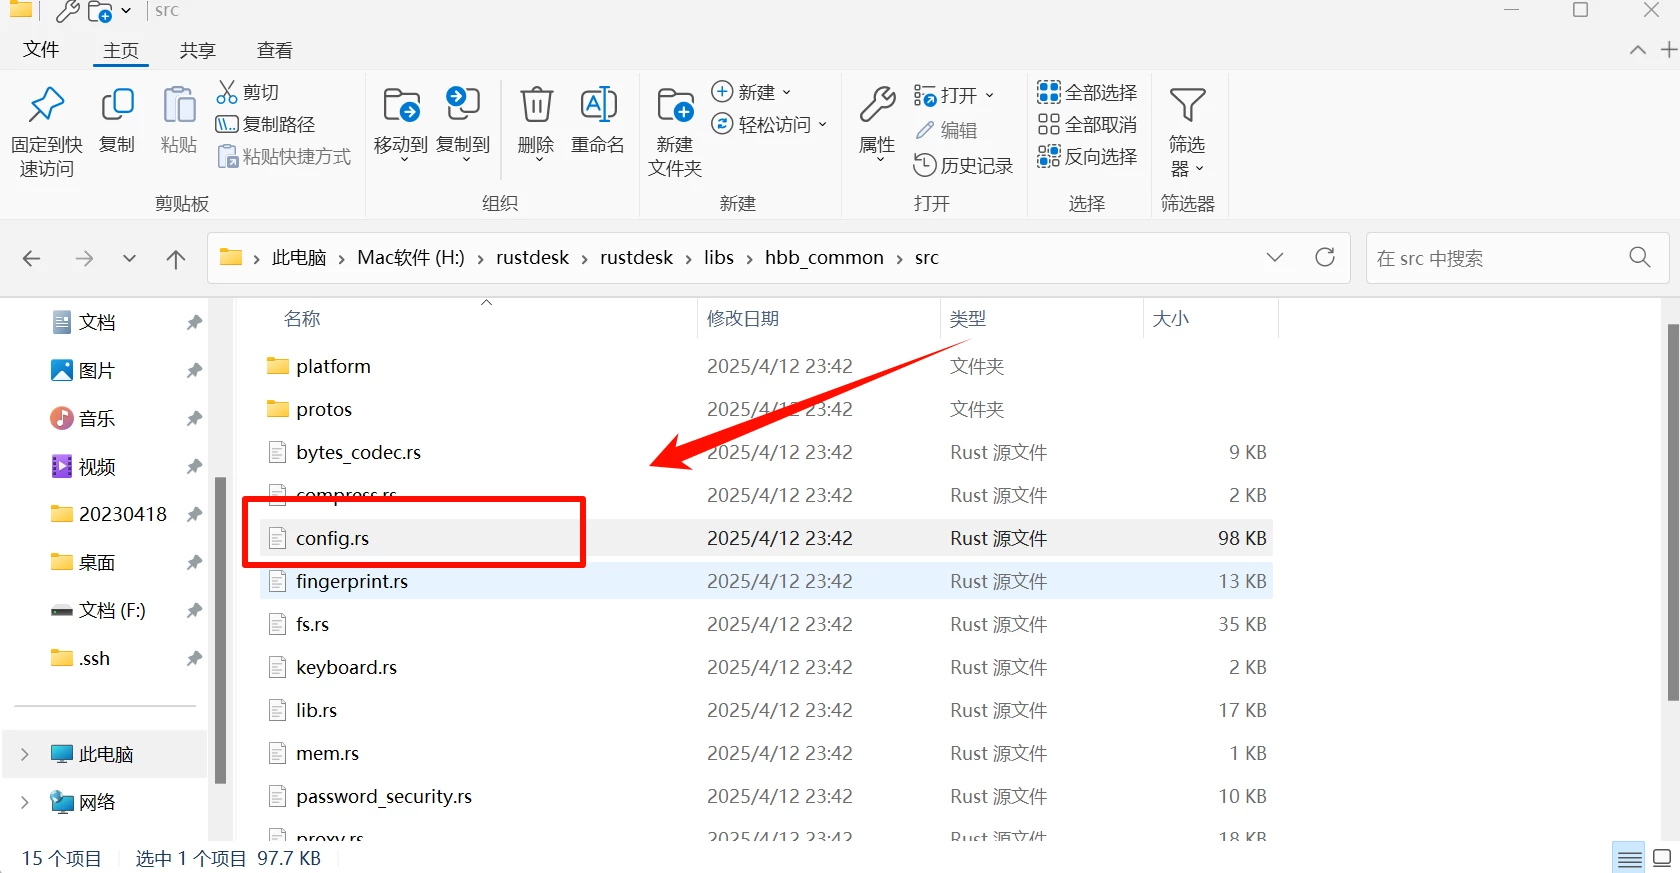The height and width of the screenshot is (873, 1680).
Task: Click the Copy icon in the ribbon
Action: coord(117,106)
